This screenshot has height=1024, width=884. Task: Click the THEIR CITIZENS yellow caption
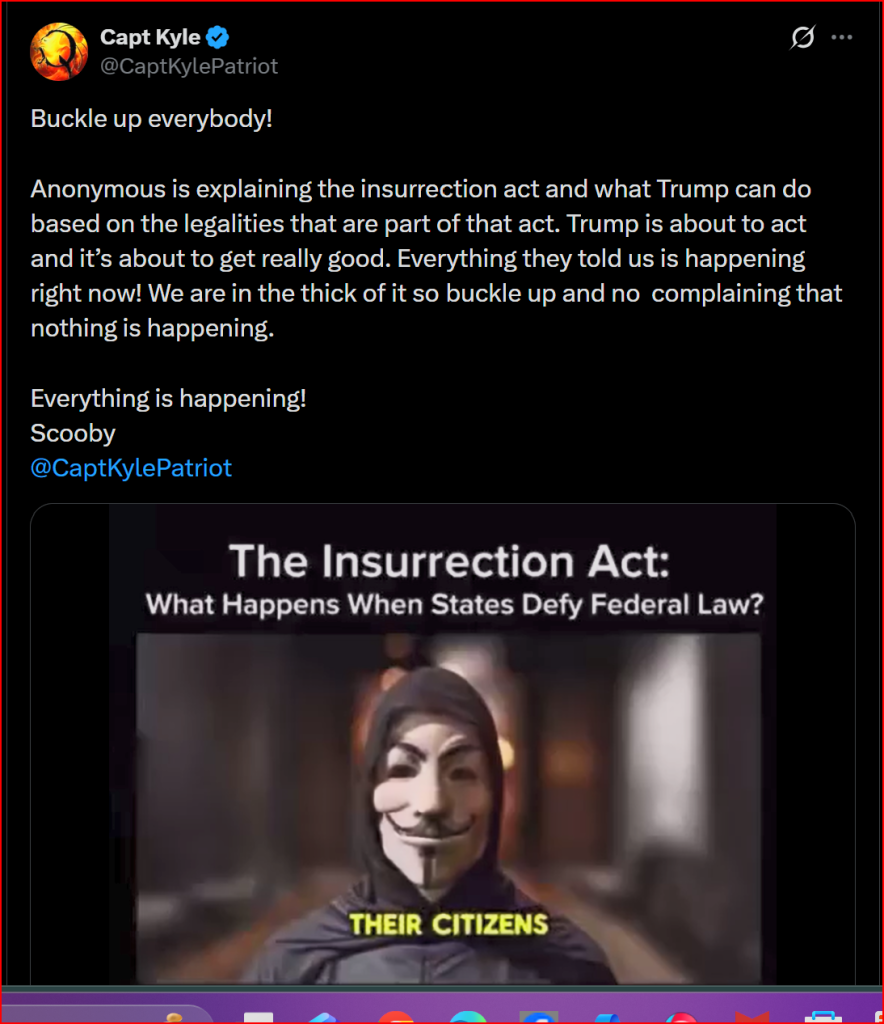point(449,924)
